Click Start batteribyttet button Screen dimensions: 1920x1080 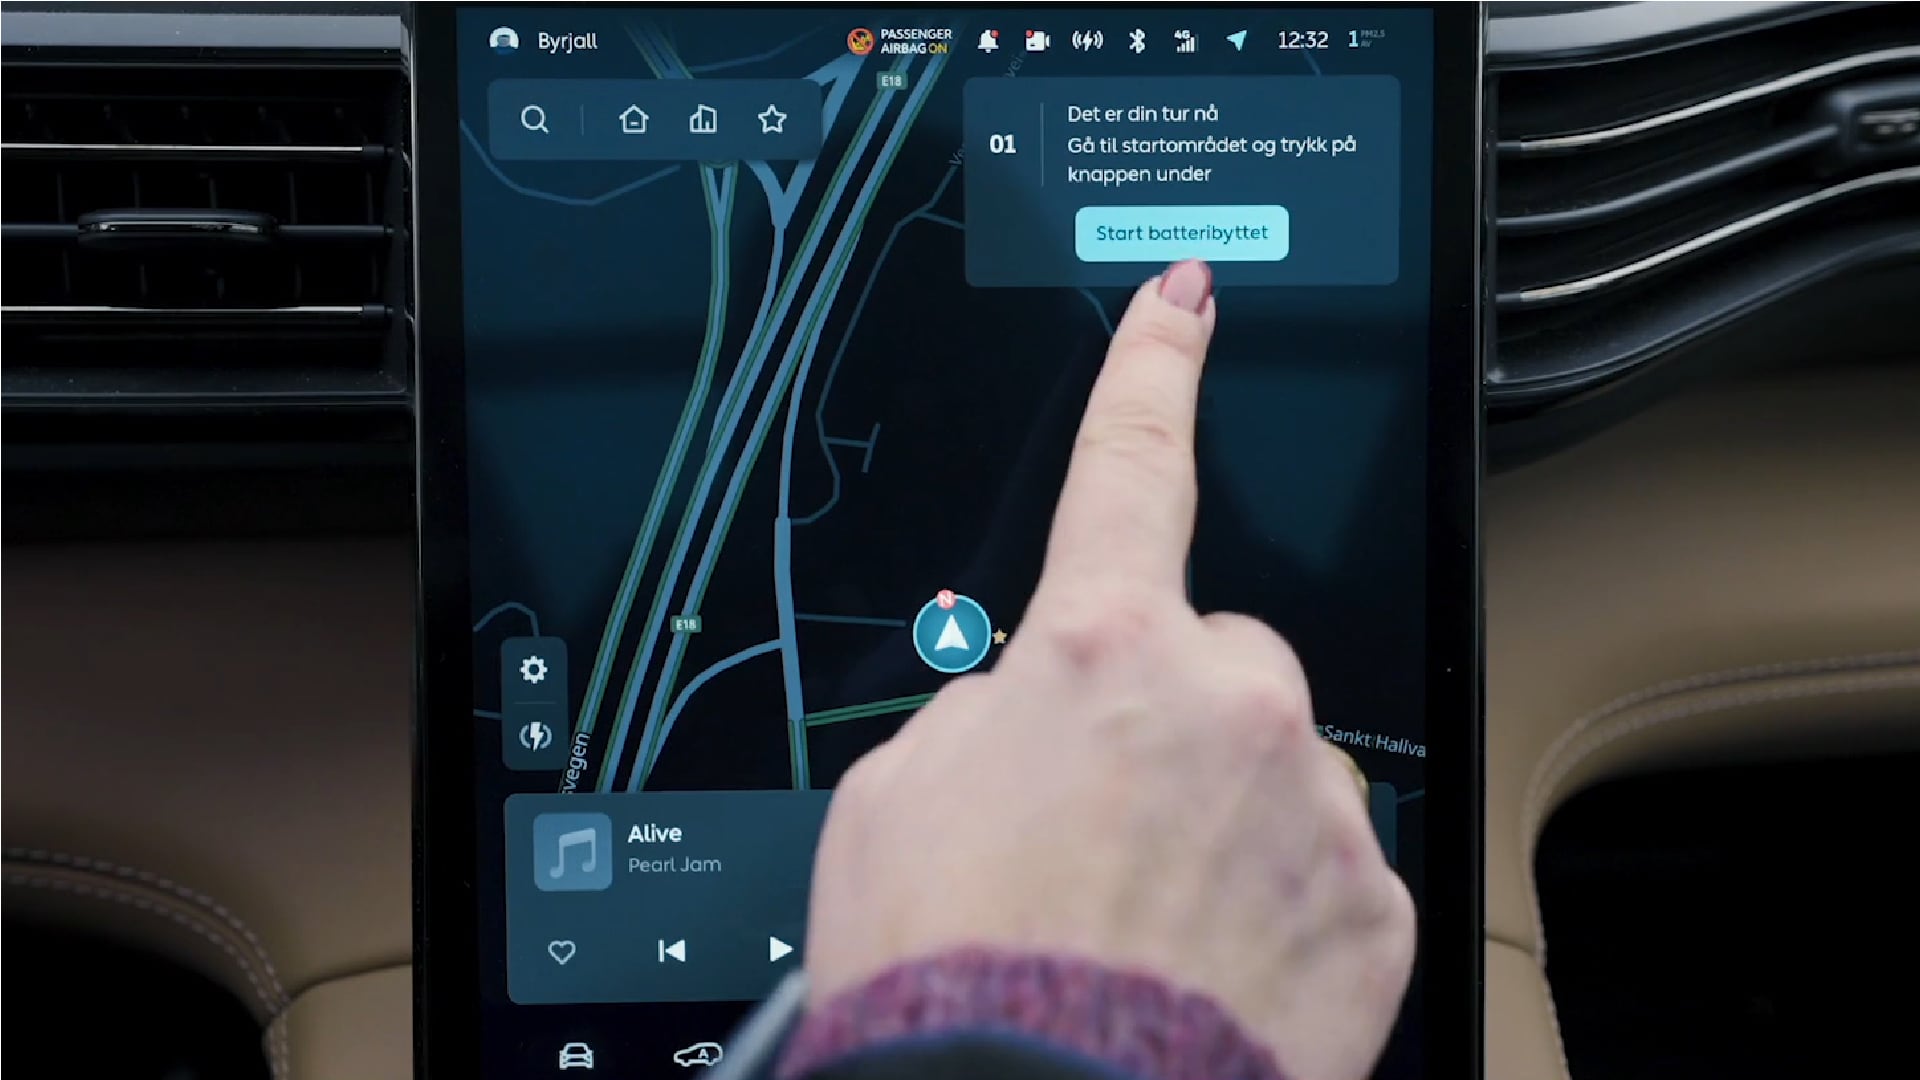click(x=1180, y=232)
